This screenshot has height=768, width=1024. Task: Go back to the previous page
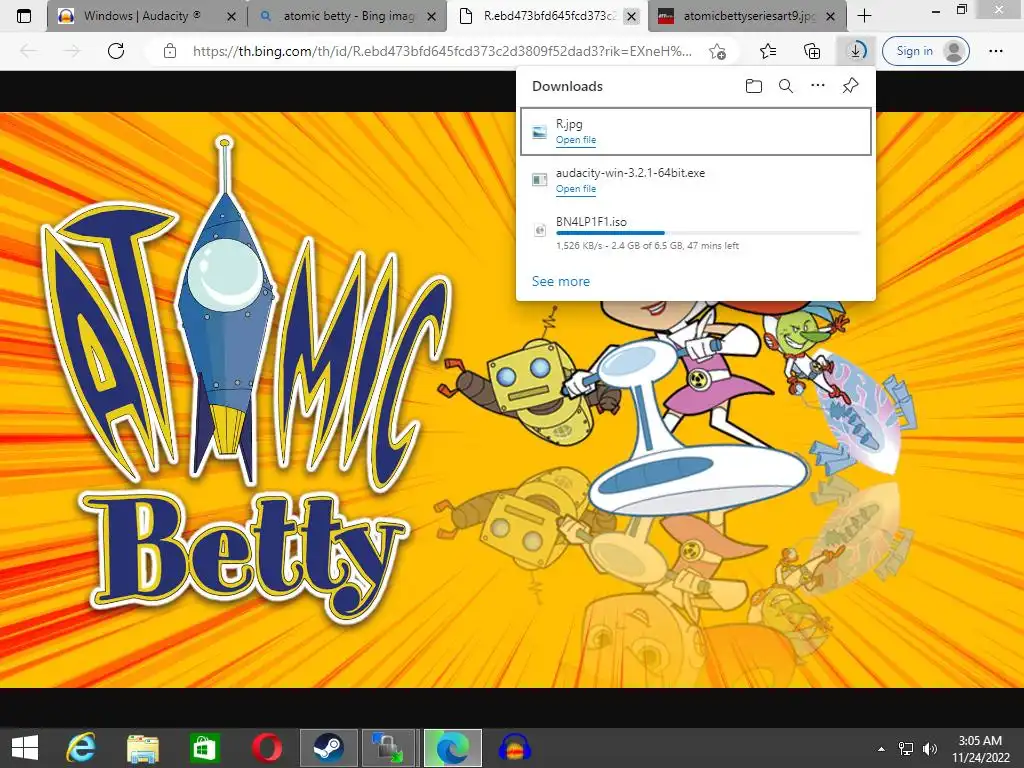point(28,51)
